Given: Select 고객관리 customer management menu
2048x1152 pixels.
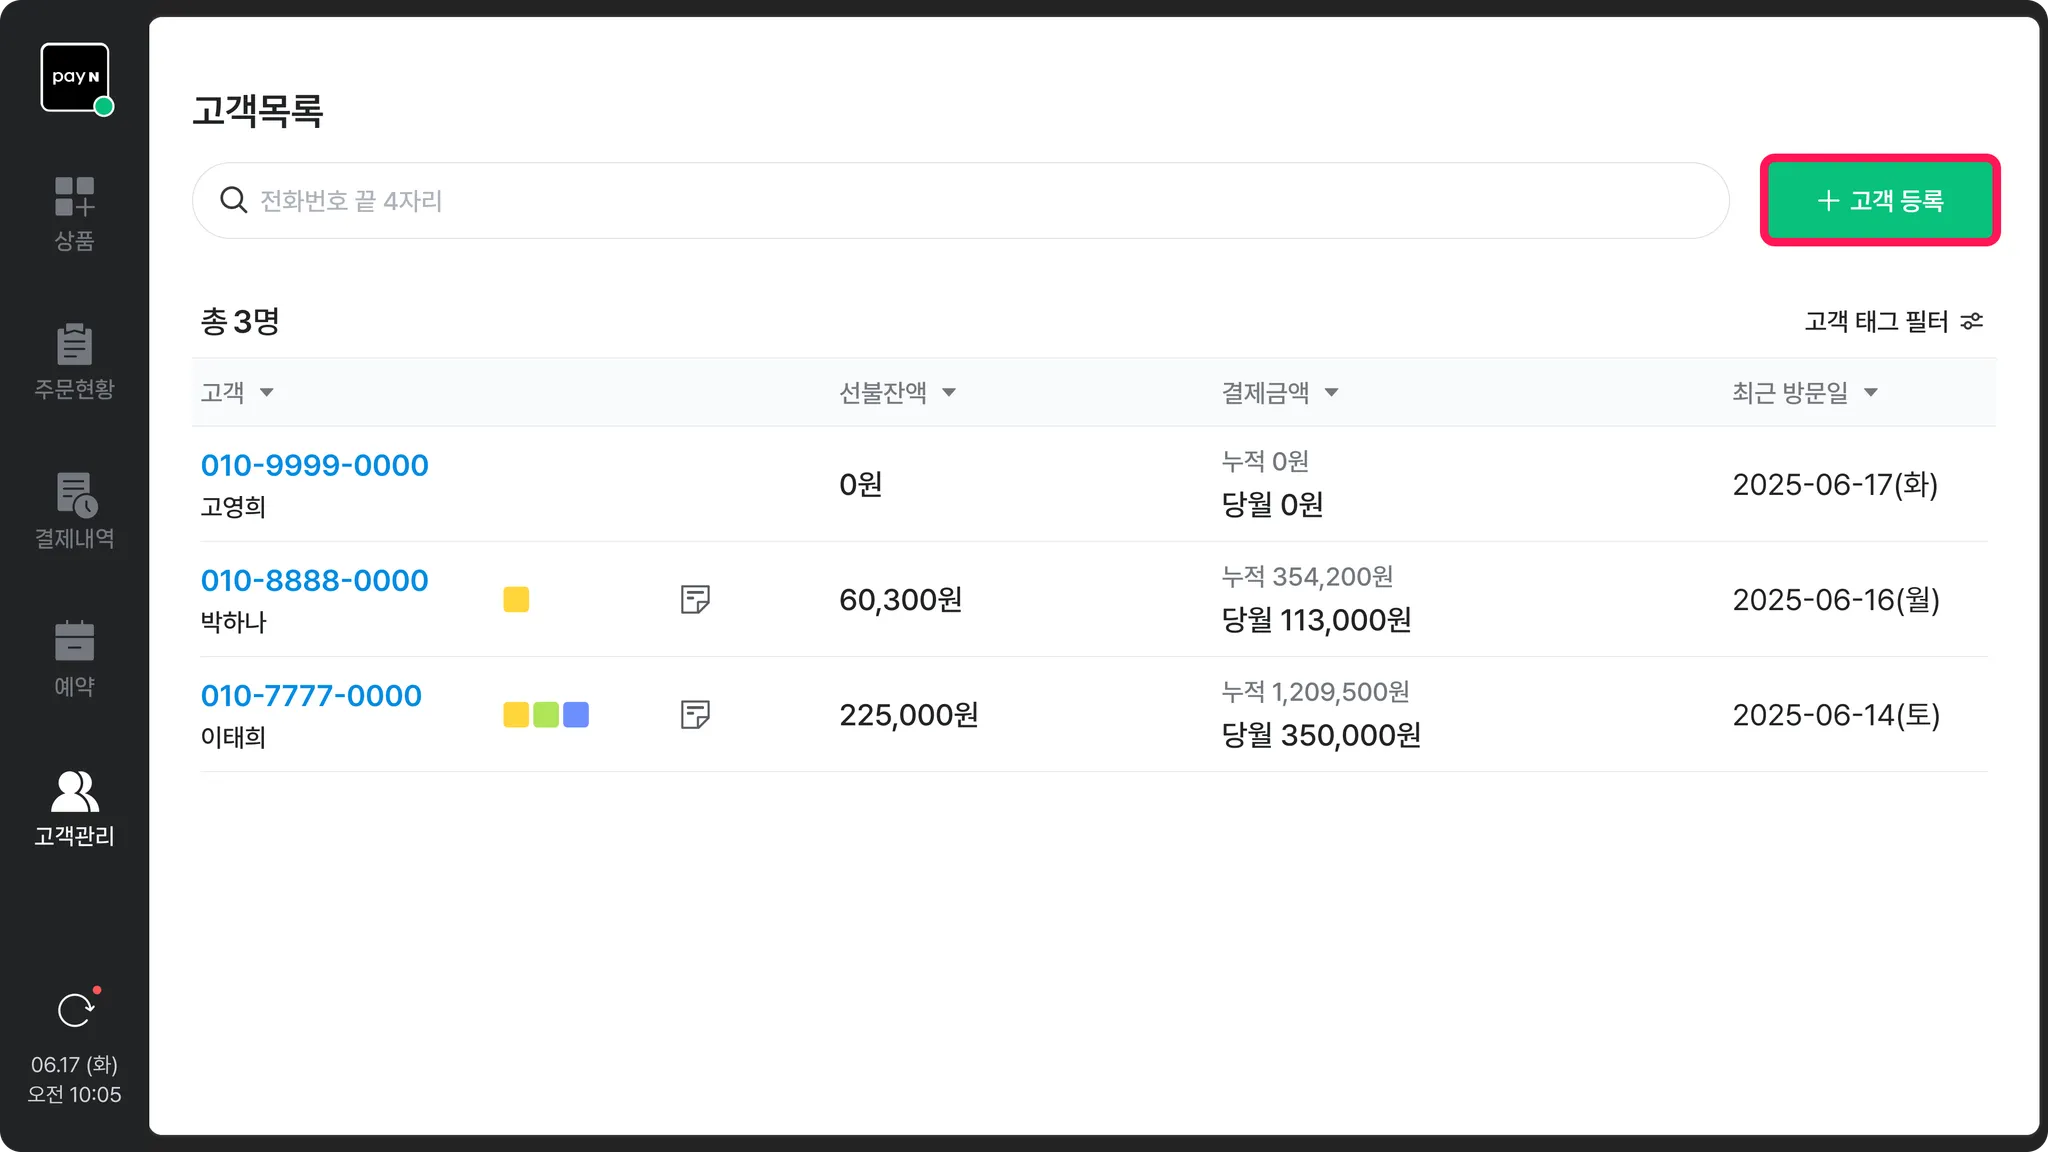Looking at the screenshot, I should [x=74, y=808].
